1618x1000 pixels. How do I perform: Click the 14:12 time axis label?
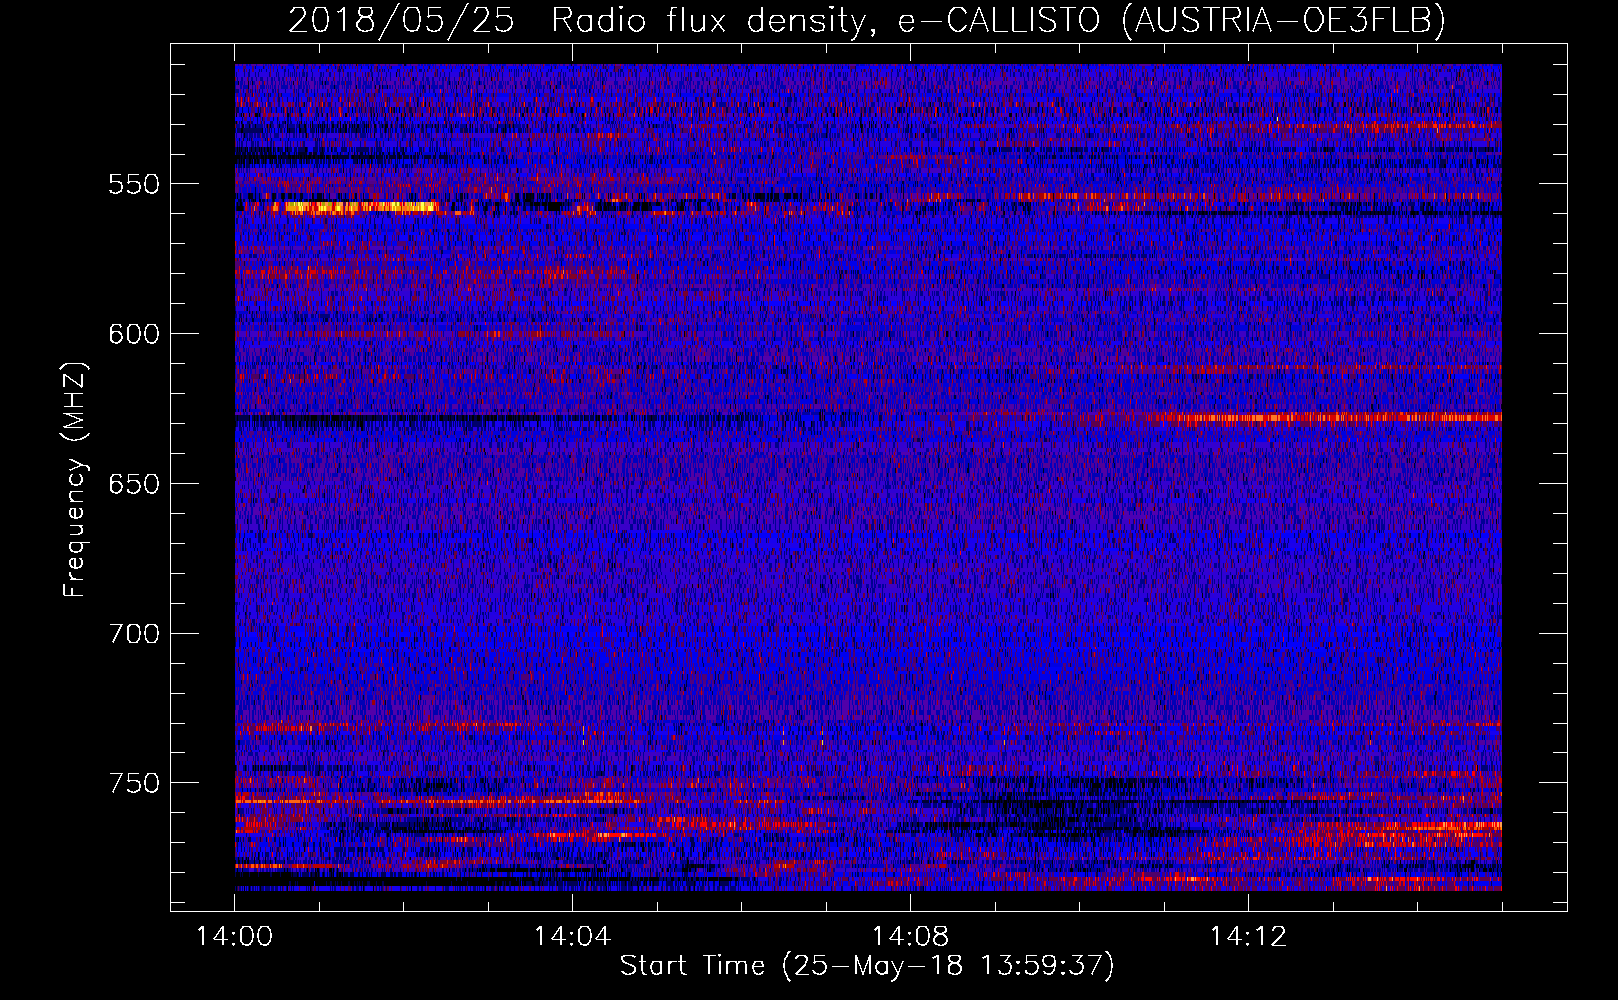(x=1248, y=937)
